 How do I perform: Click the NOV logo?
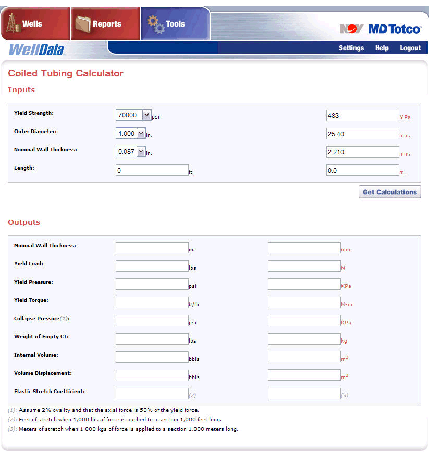(x=351, y=29)
